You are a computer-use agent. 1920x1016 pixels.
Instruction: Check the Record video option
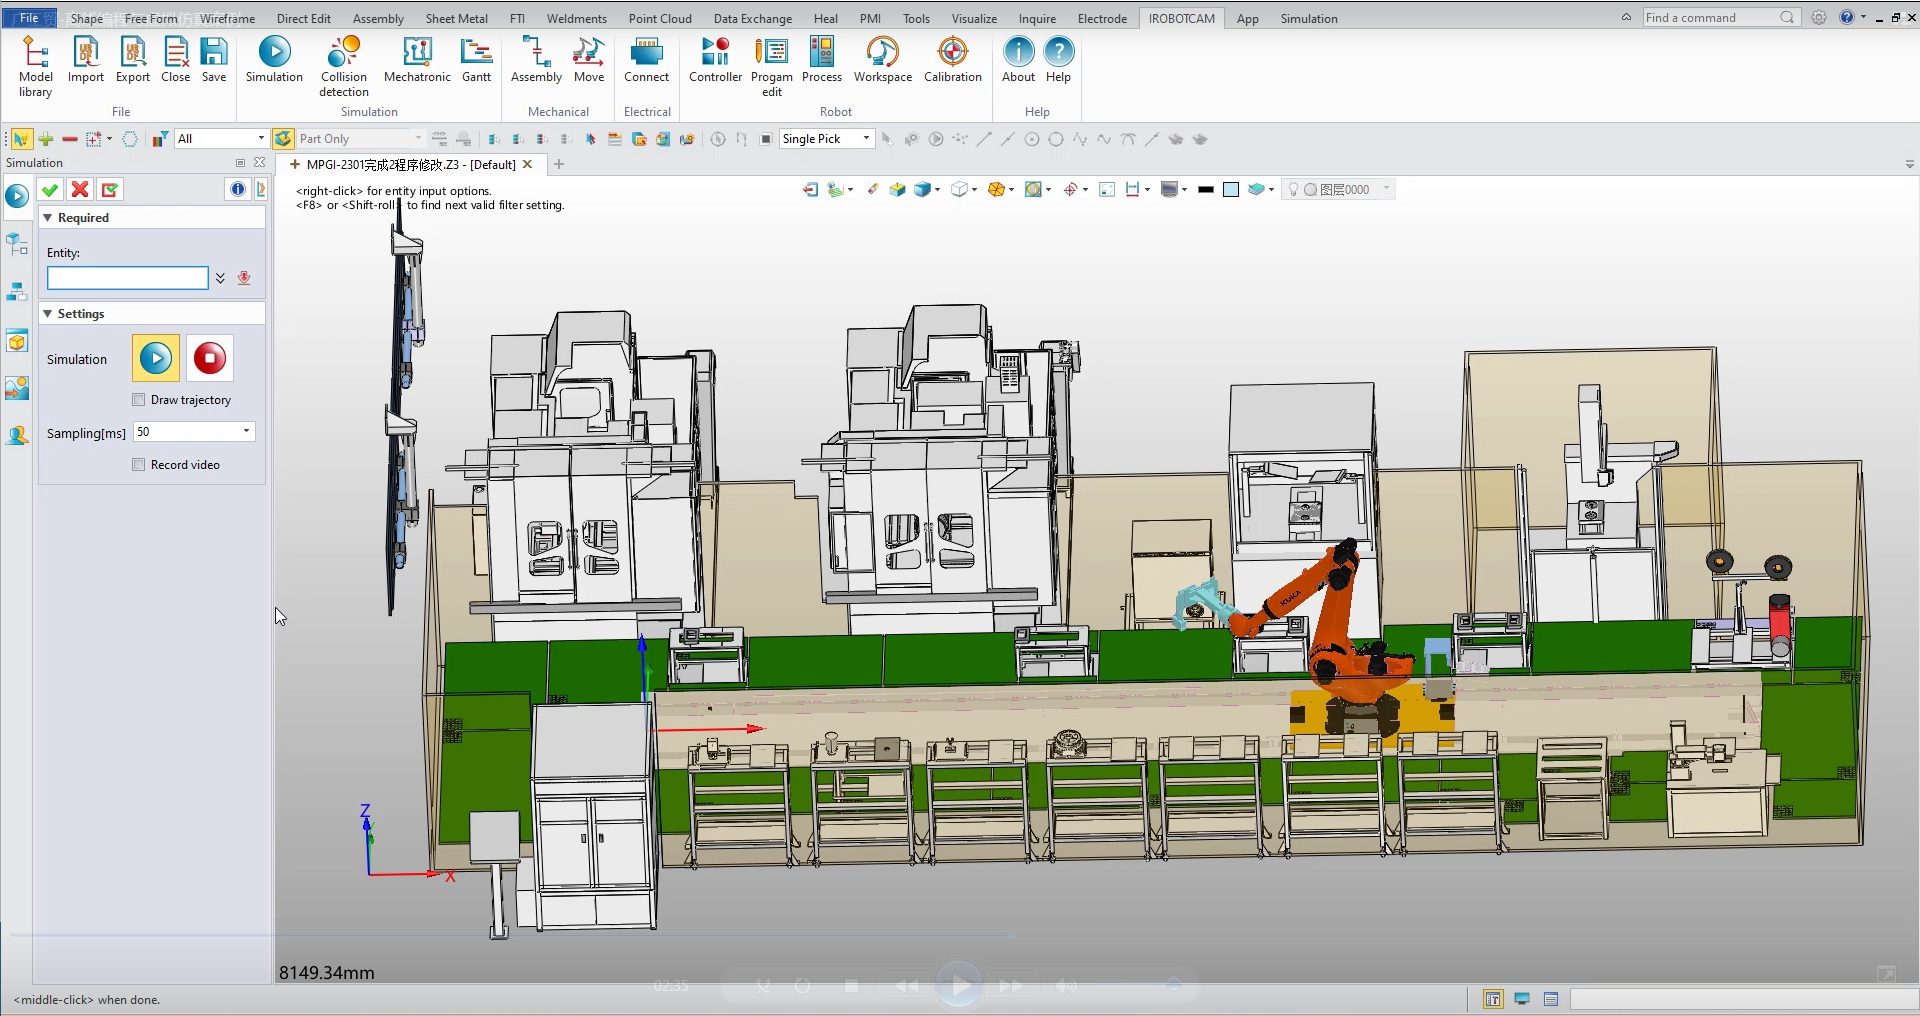[139, 465]
